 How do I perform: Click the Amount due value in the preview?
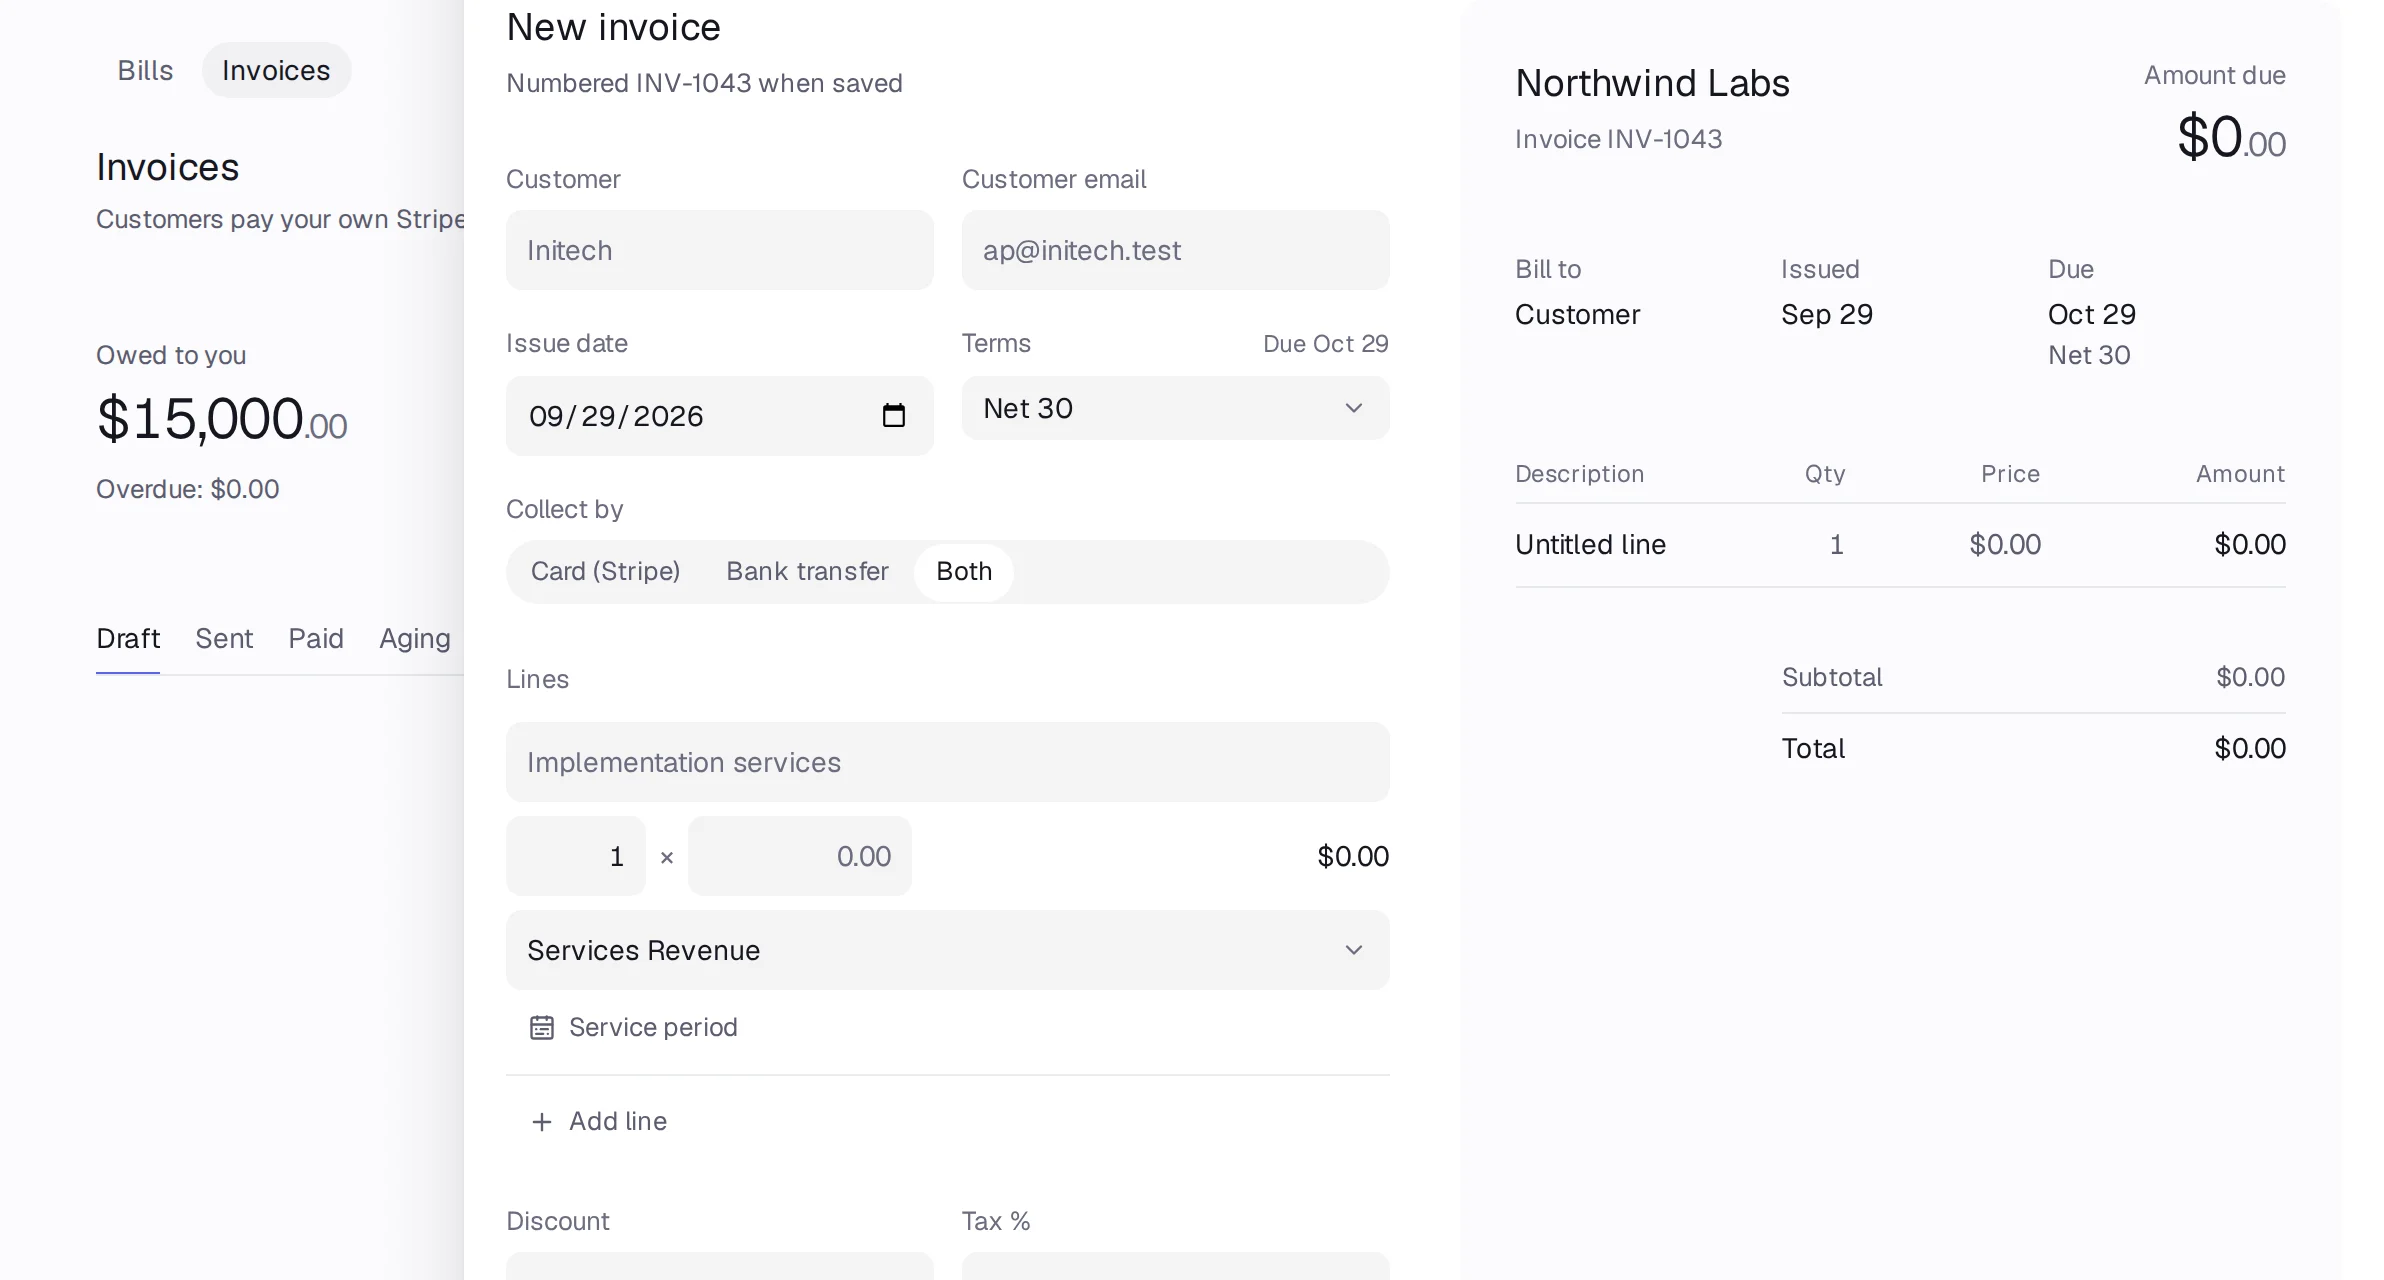point(2231,138)
